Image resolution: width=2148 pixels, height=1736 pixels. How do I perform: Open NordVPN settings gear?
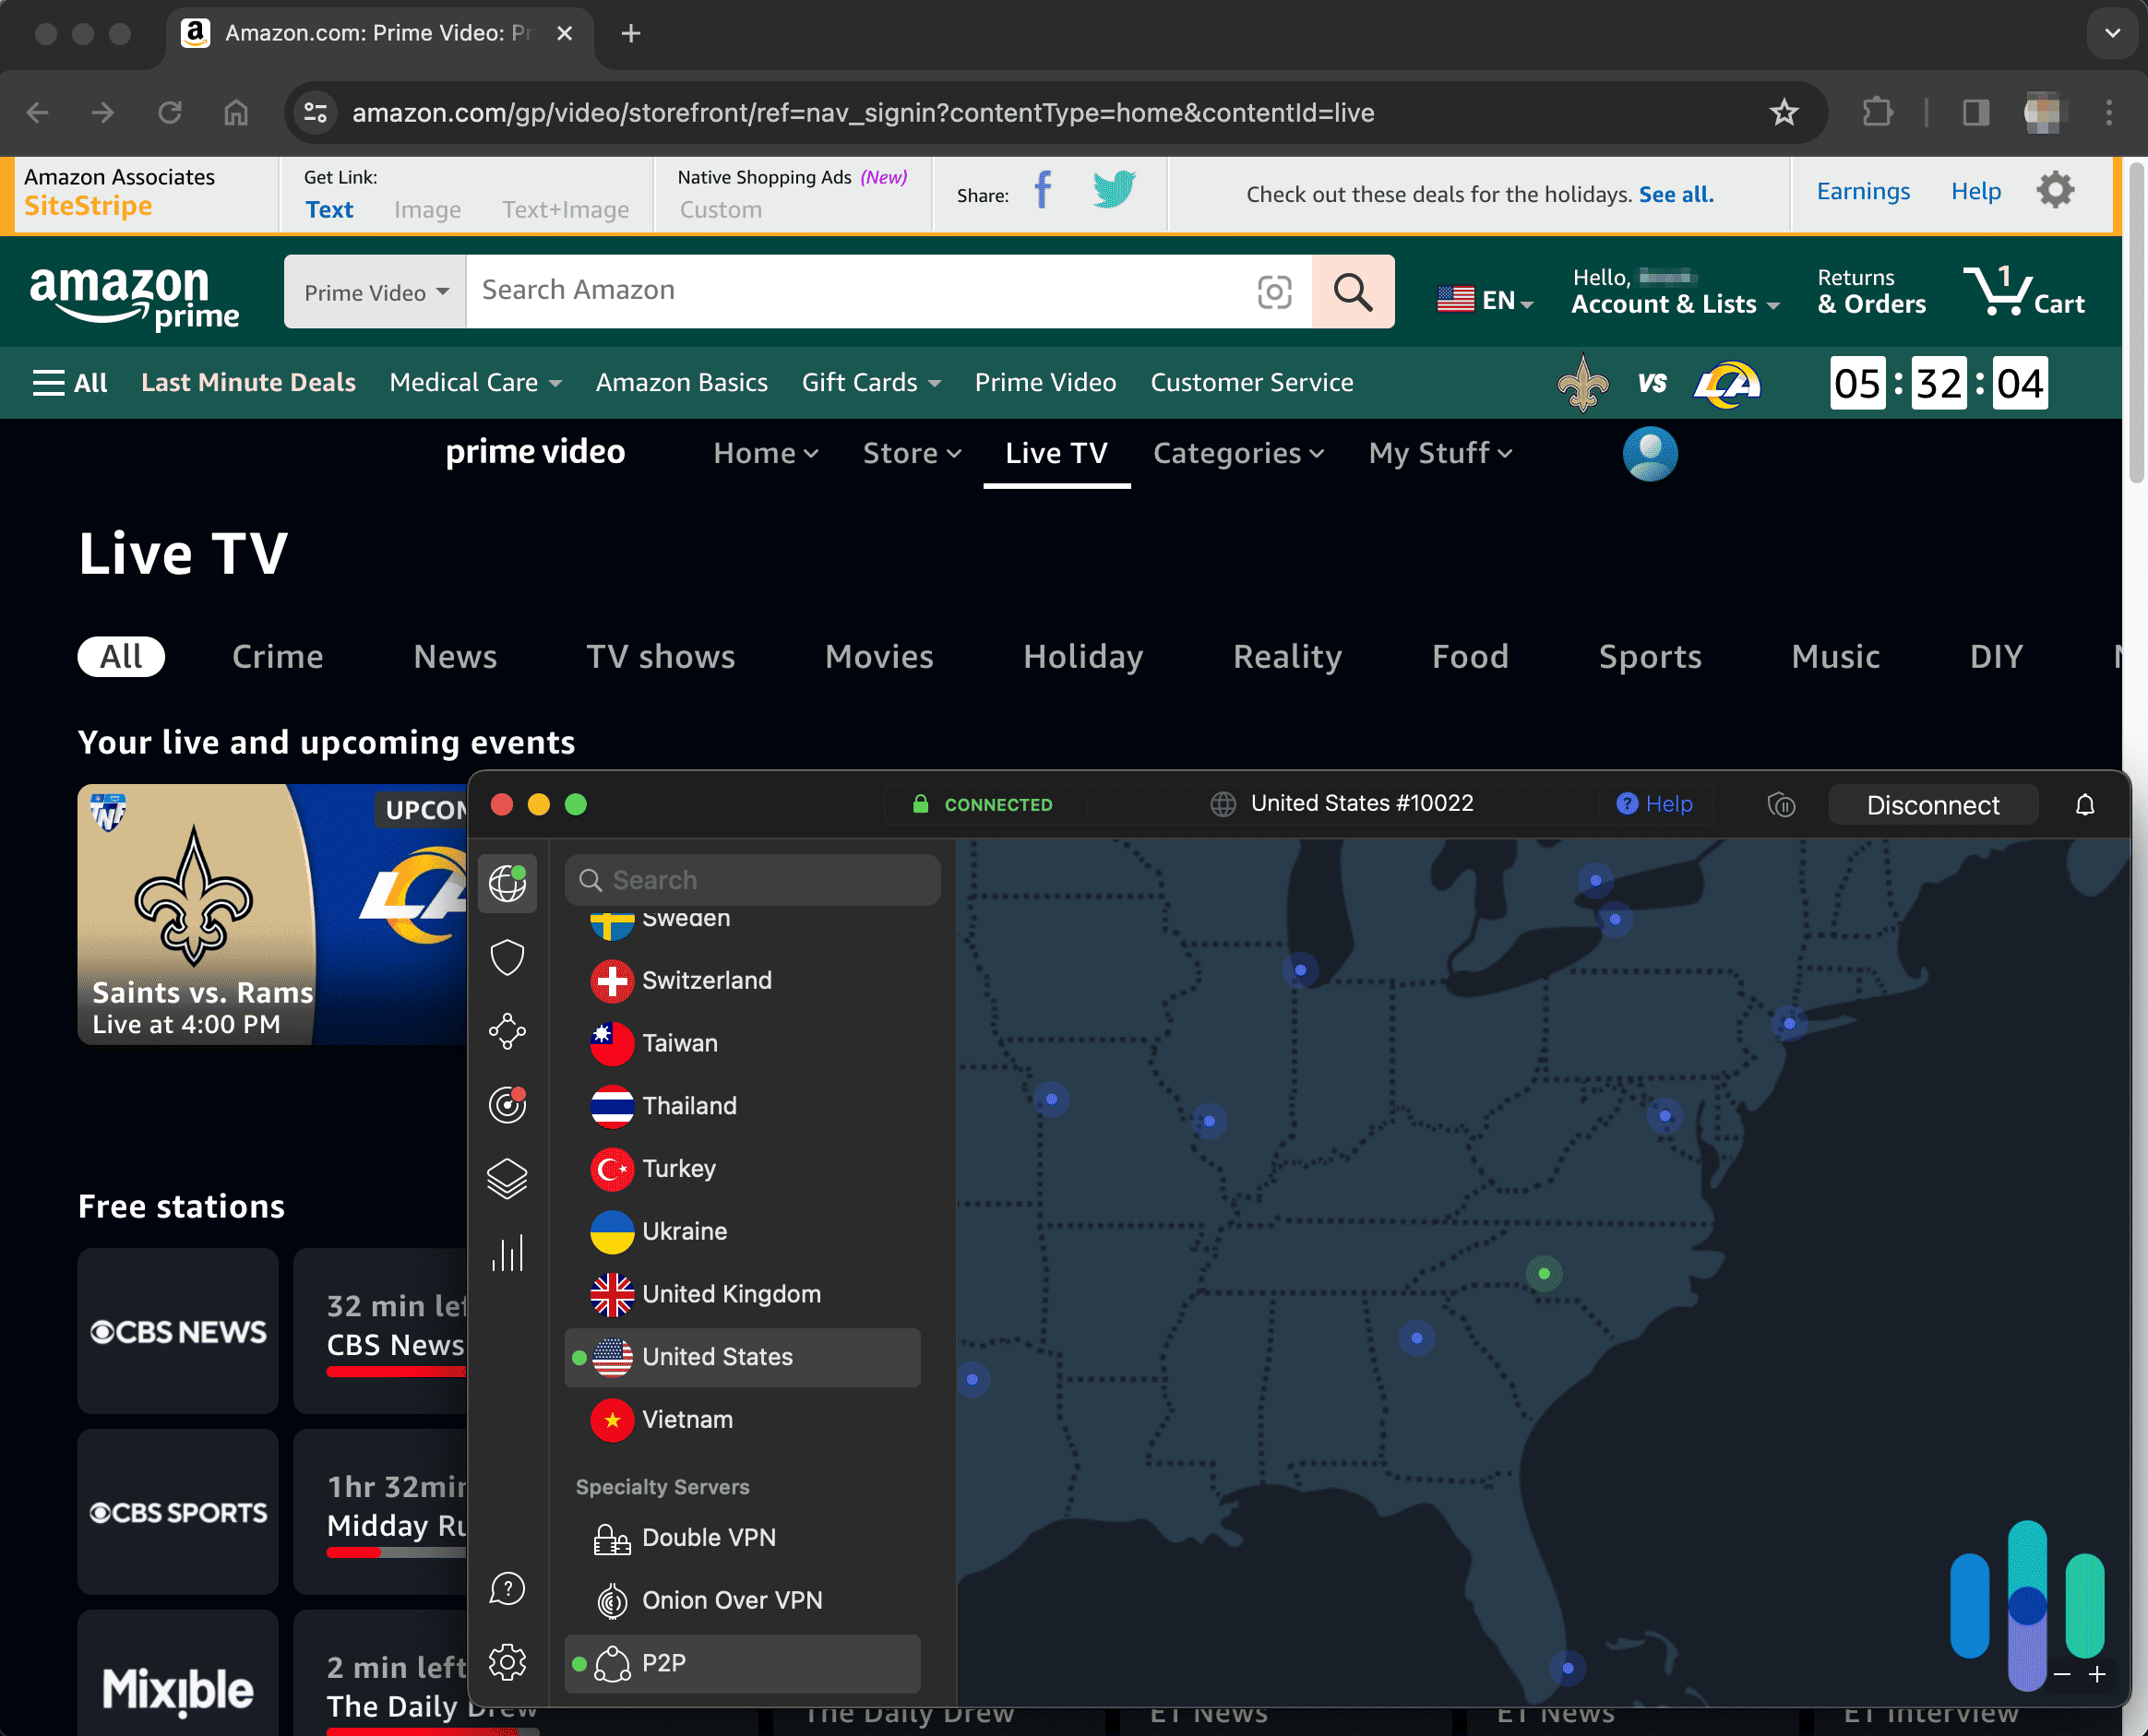508,1662
